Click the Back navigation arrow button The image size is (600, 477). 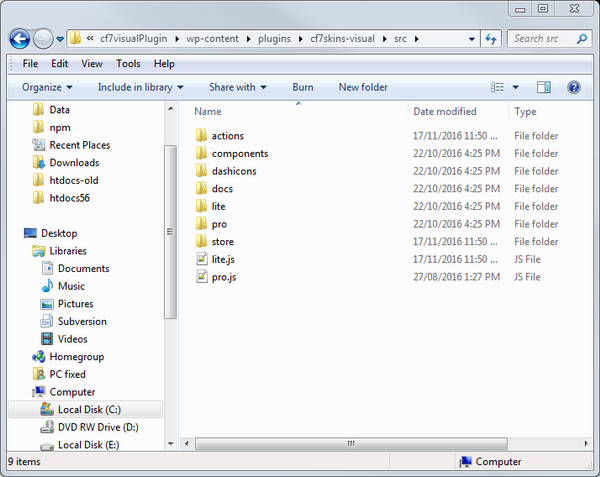19,39
